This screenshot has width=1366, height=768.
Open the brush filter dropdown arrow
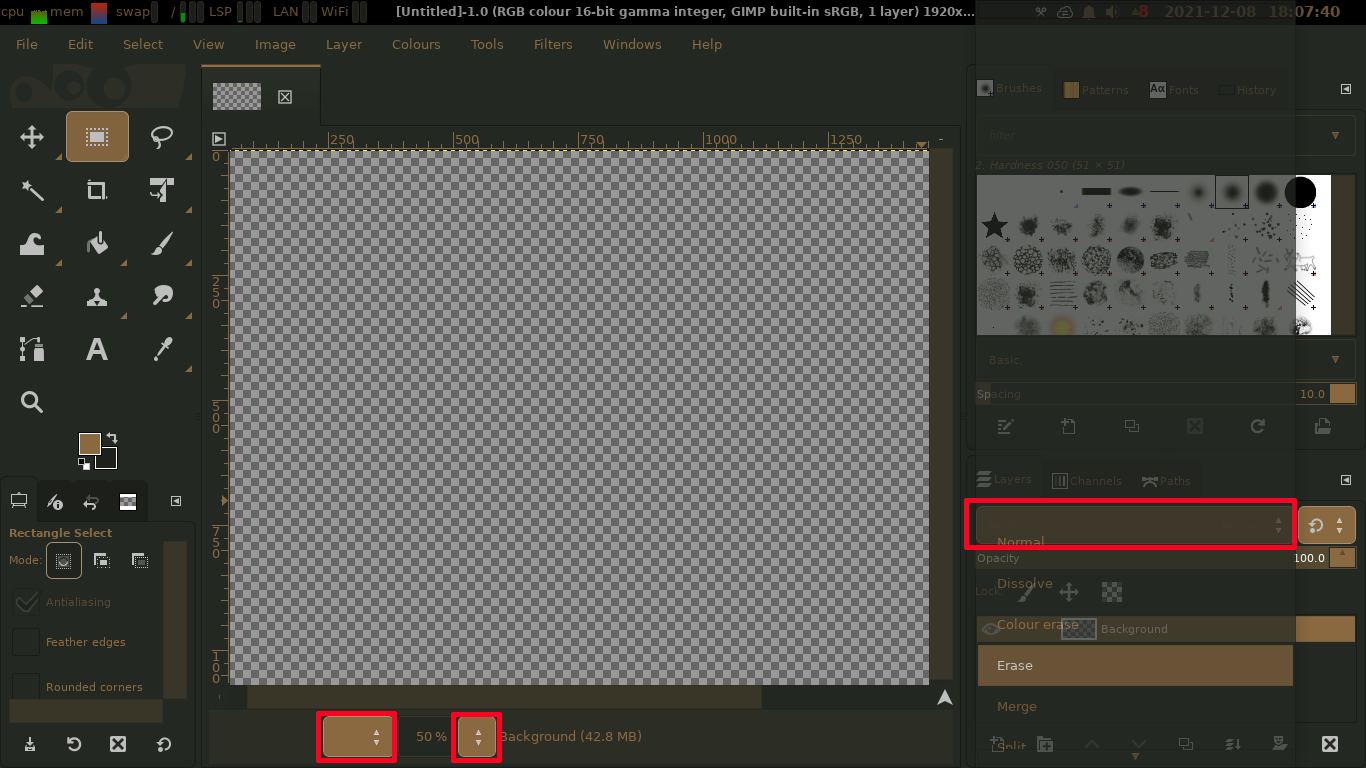click(x=1336, y=134)
